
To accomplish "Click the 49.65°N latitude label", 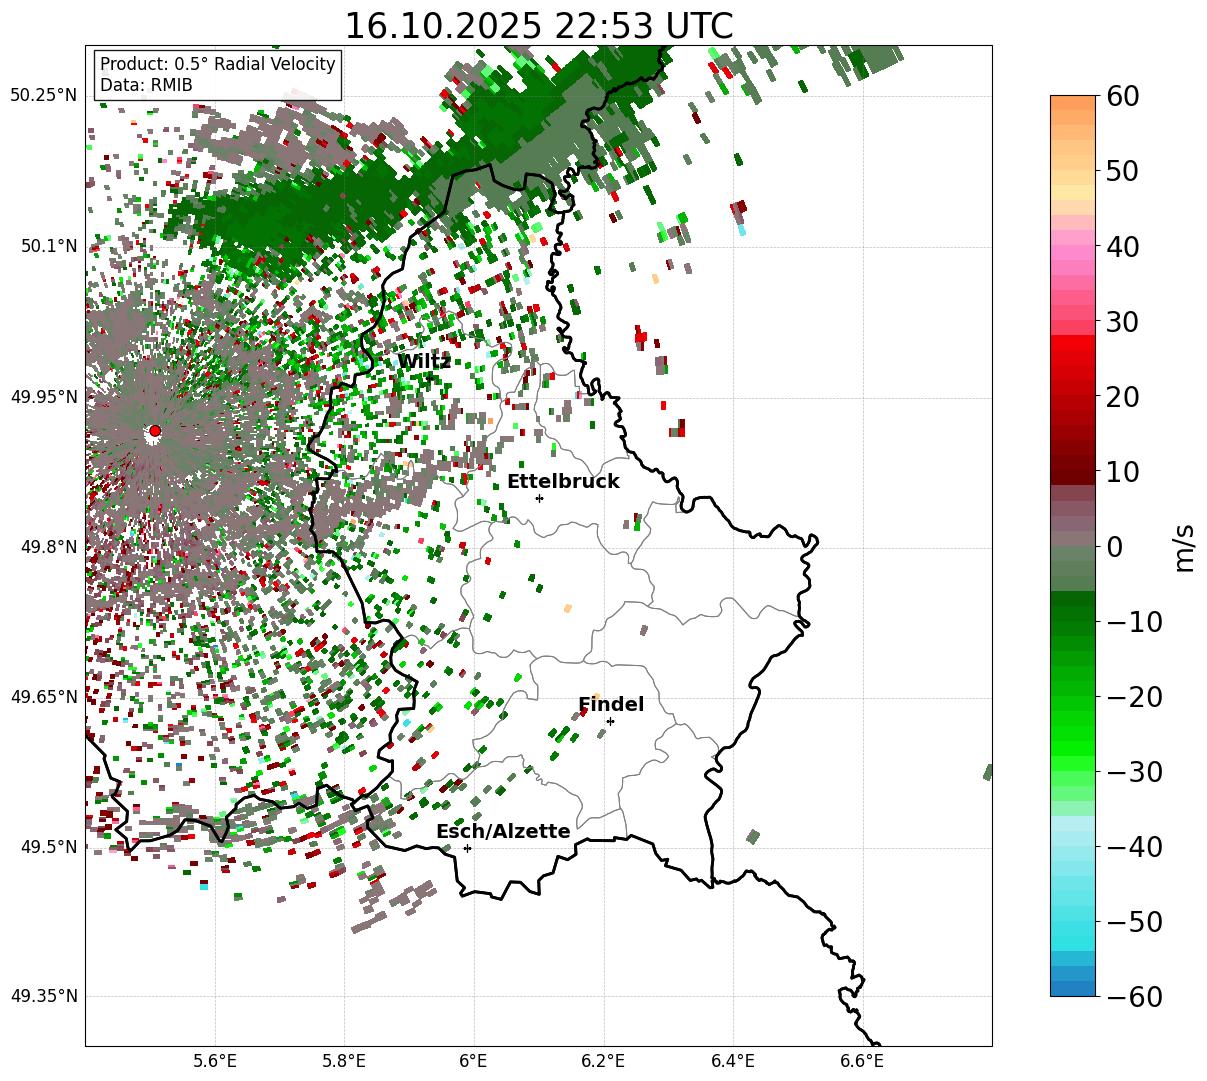I will (x=44, y=697).
